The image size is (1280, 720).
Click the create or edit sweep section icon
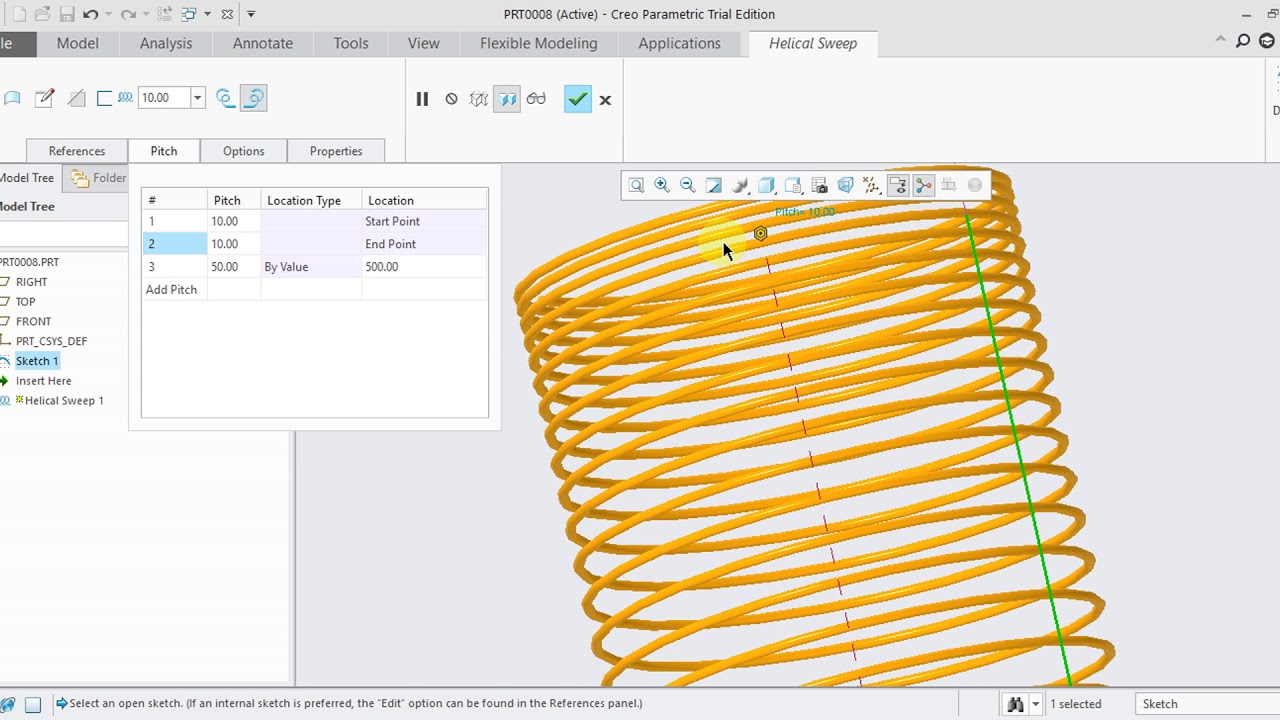[x=44, y=98]
